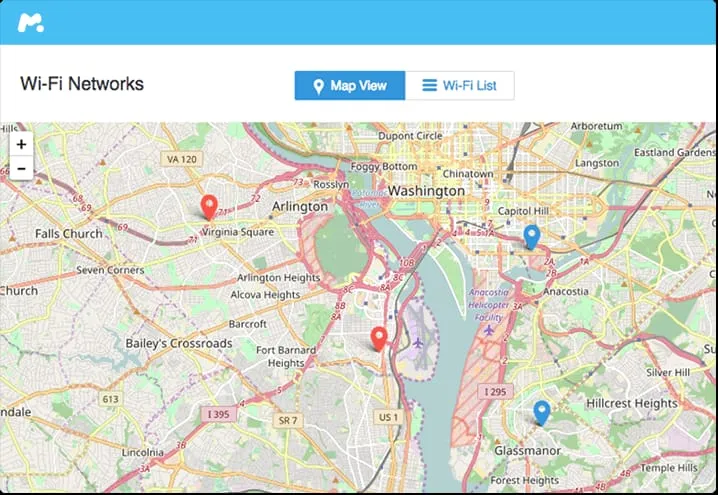
Task: Click the Arlington label on map
Action: 300,207
